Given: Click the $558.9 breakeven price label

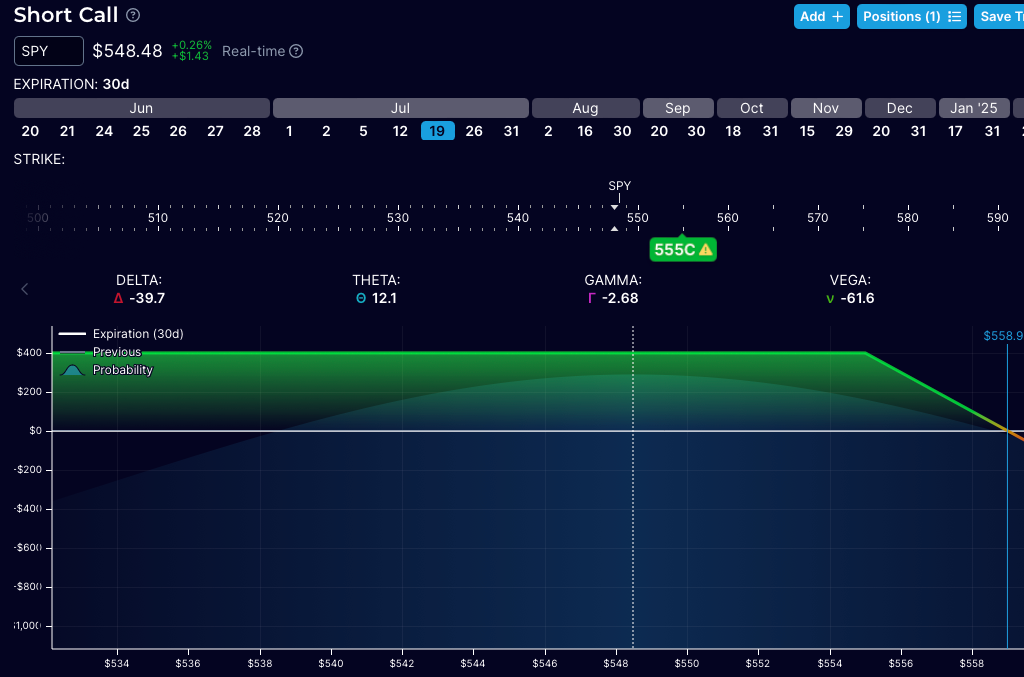Looking at the screenshot, I should tap(1003, 336).
